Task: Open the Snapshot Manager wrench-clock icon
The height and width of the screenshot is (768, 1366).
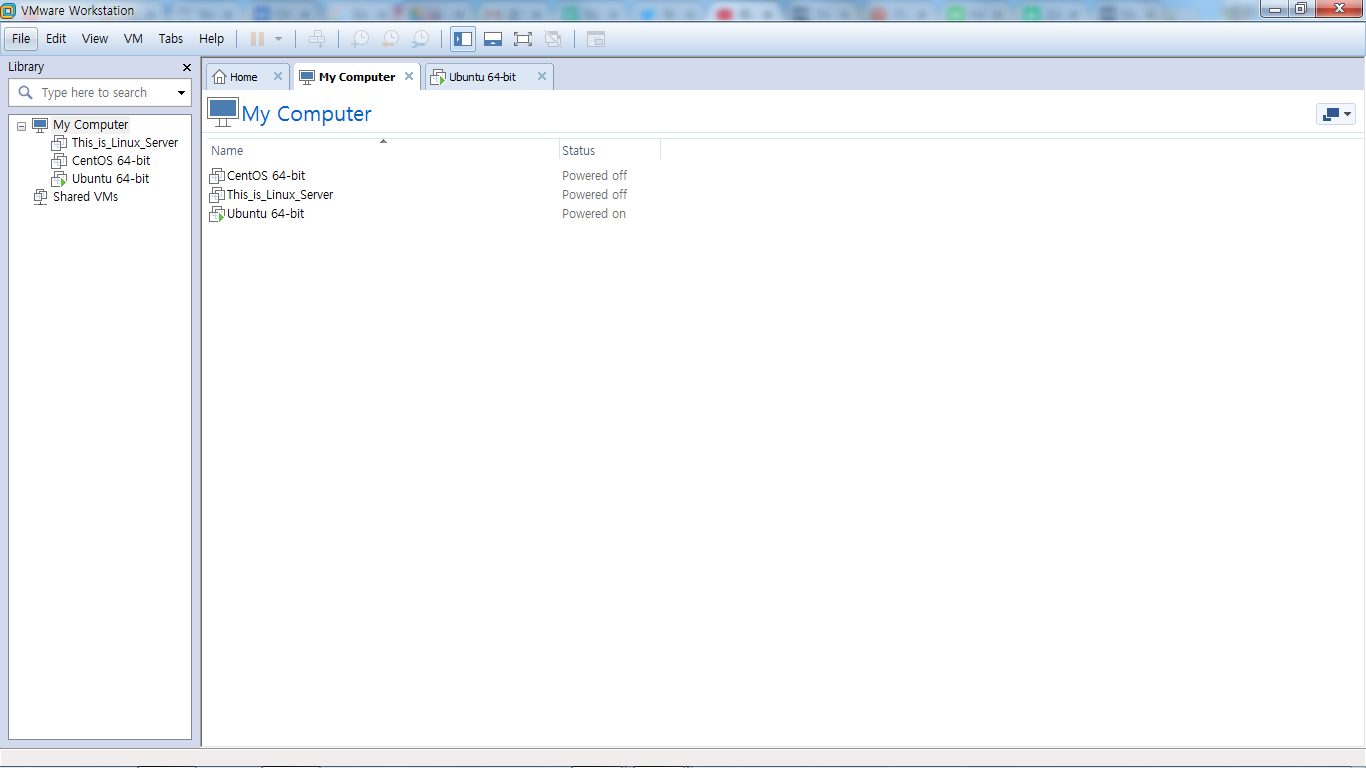Action: 421,39
